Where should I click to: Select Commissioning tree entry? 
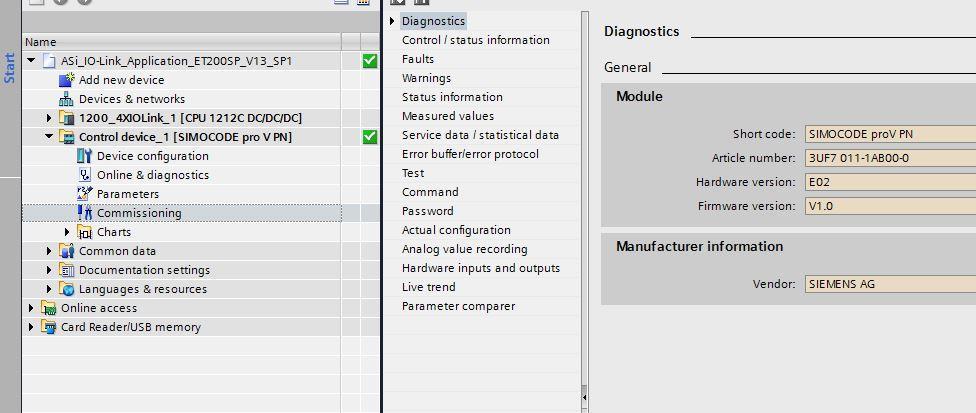point(139,213)
